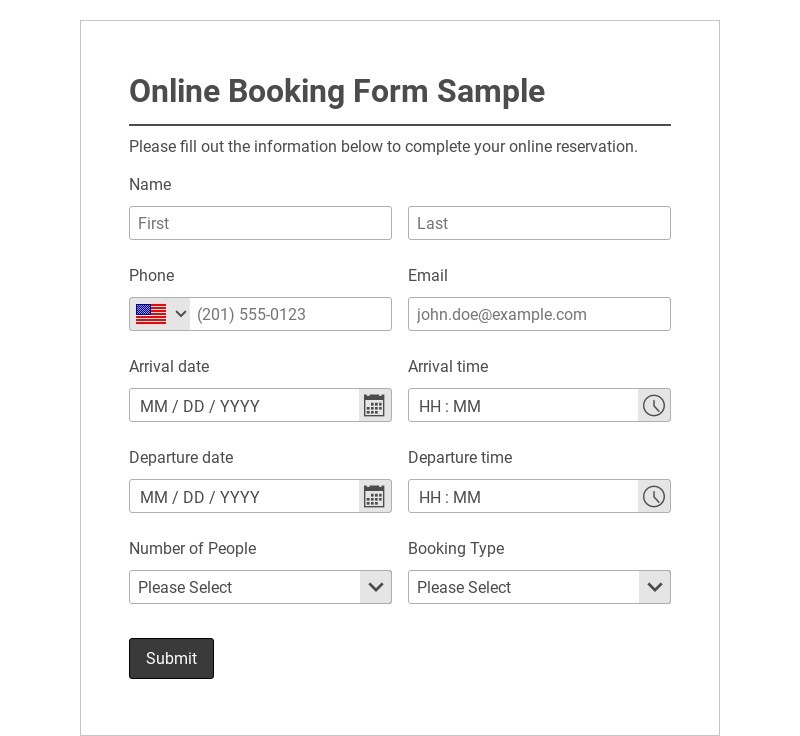Screen dimensions: 800x736
Task: Select the Email input field
Action: (x=539, y=314)
